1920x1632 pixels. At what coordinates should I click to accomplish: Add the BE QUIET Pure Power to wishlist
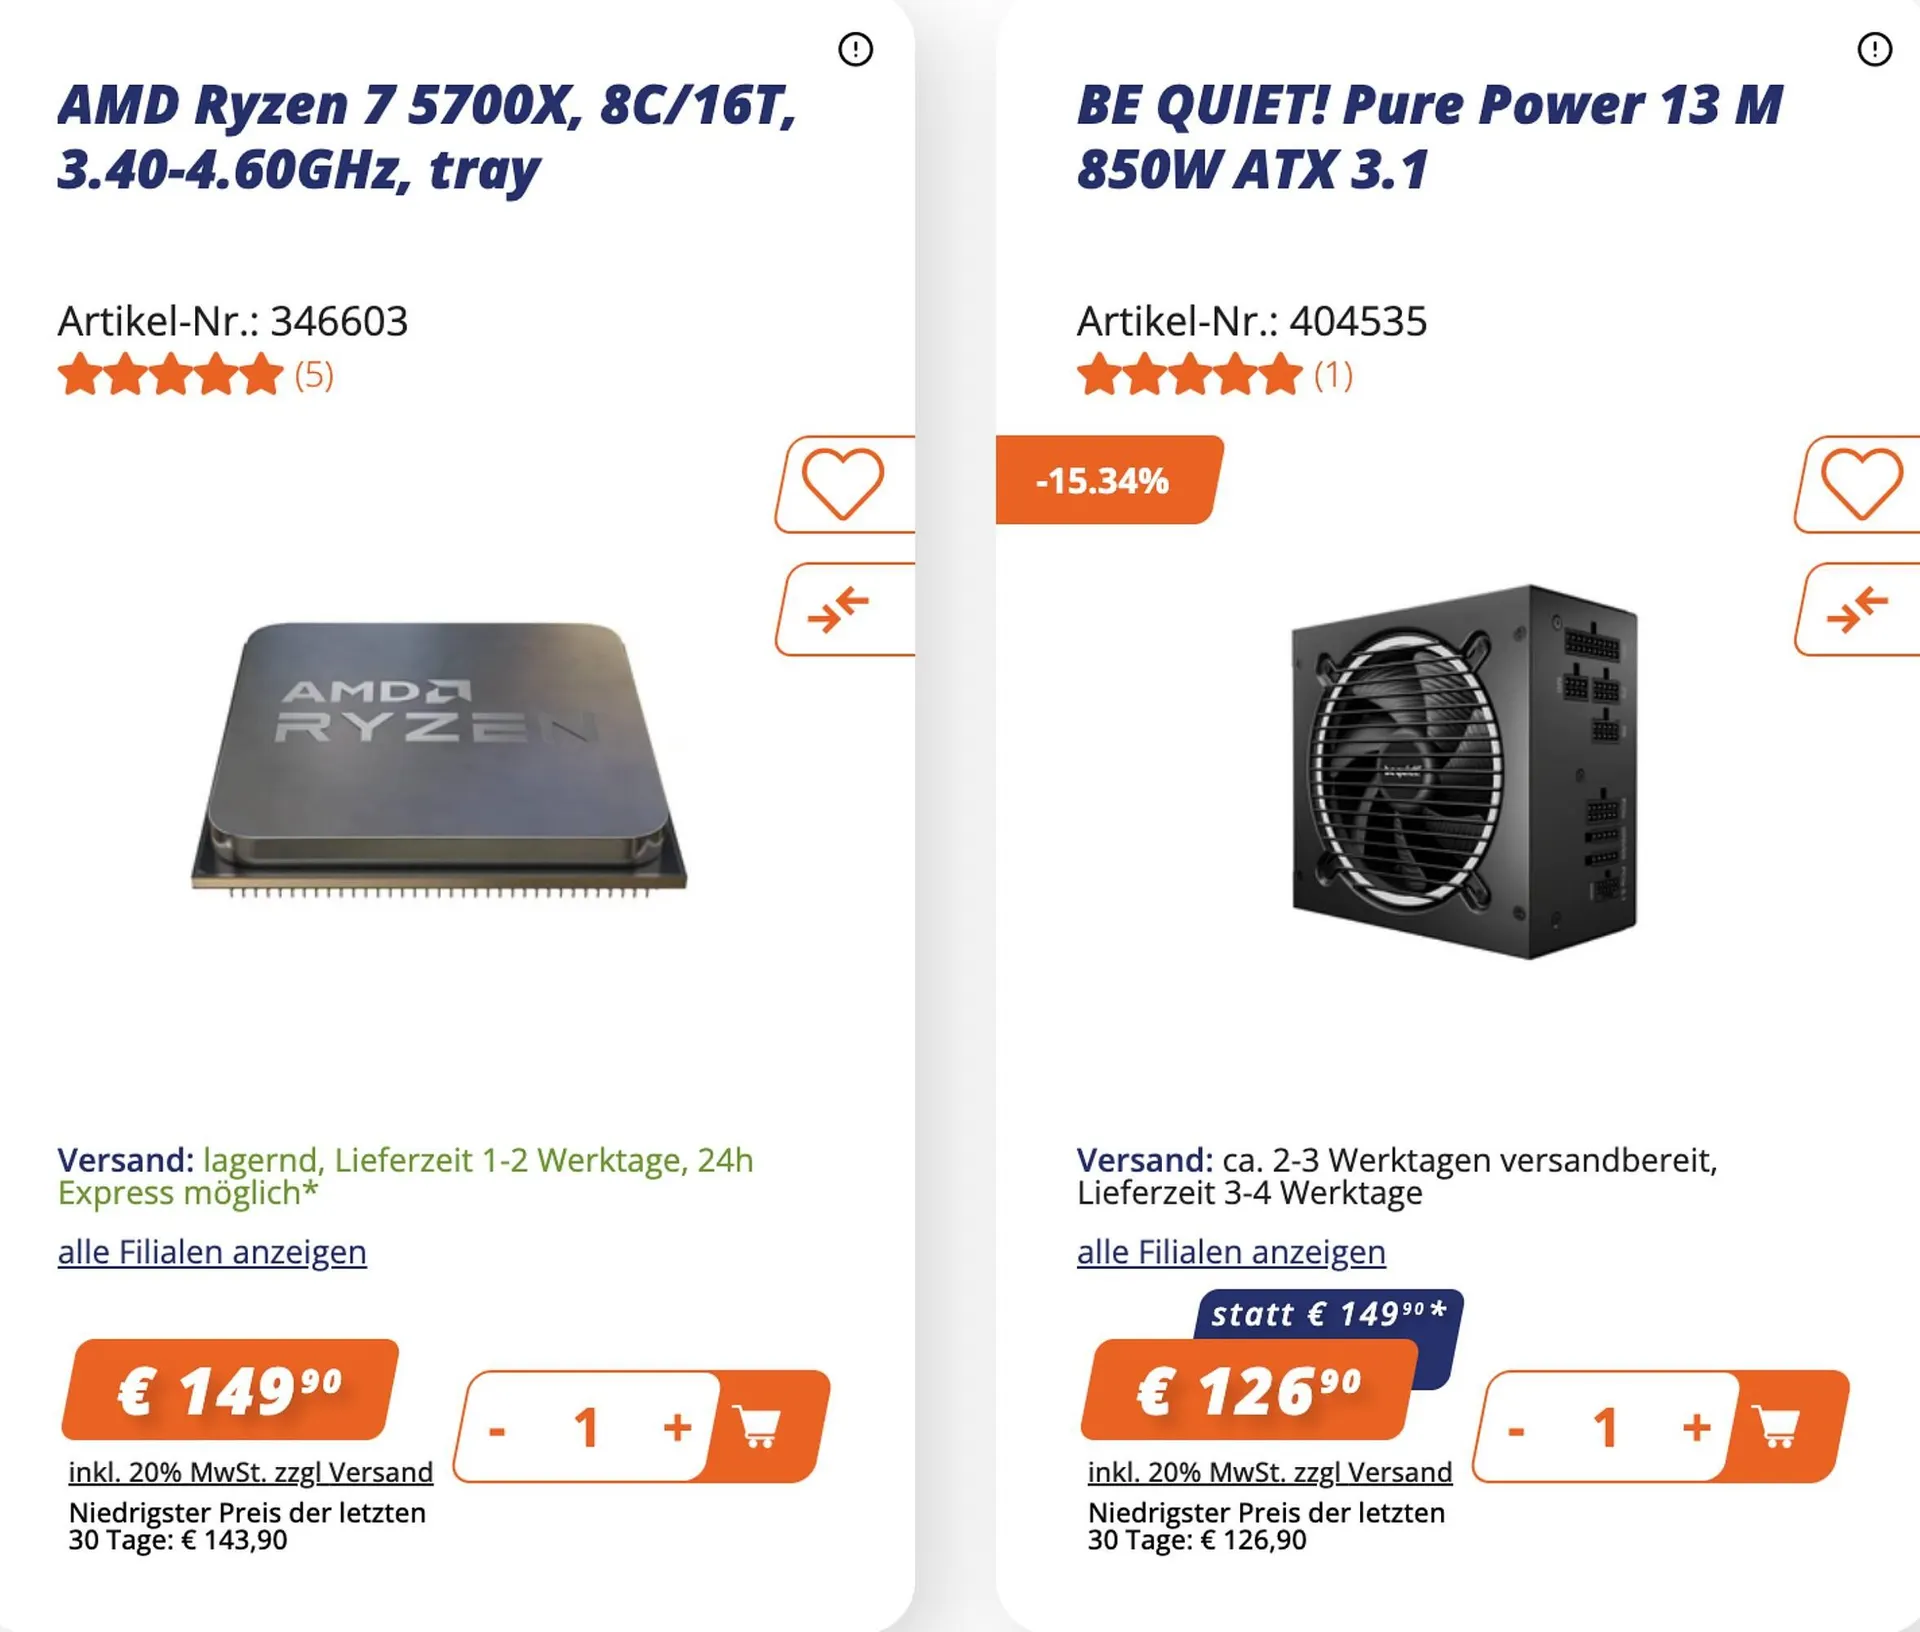1861,484
